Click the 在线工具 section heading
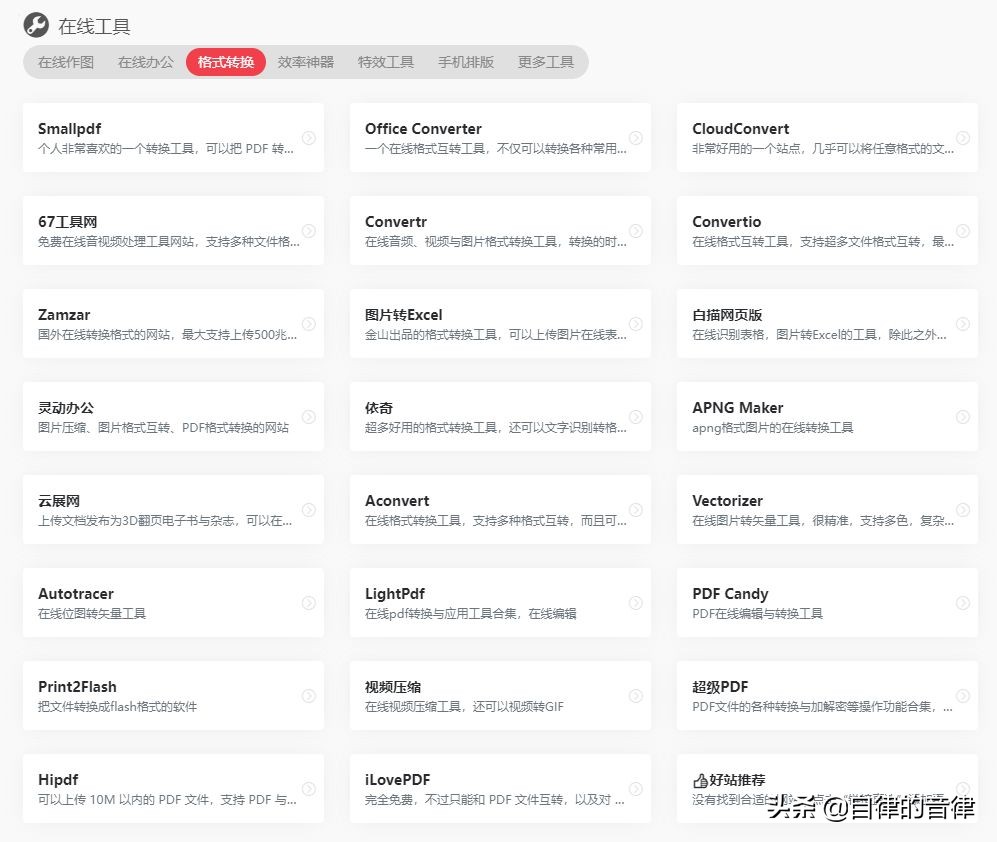This screenshot has height=842, width=997. [x=94, y=26]
